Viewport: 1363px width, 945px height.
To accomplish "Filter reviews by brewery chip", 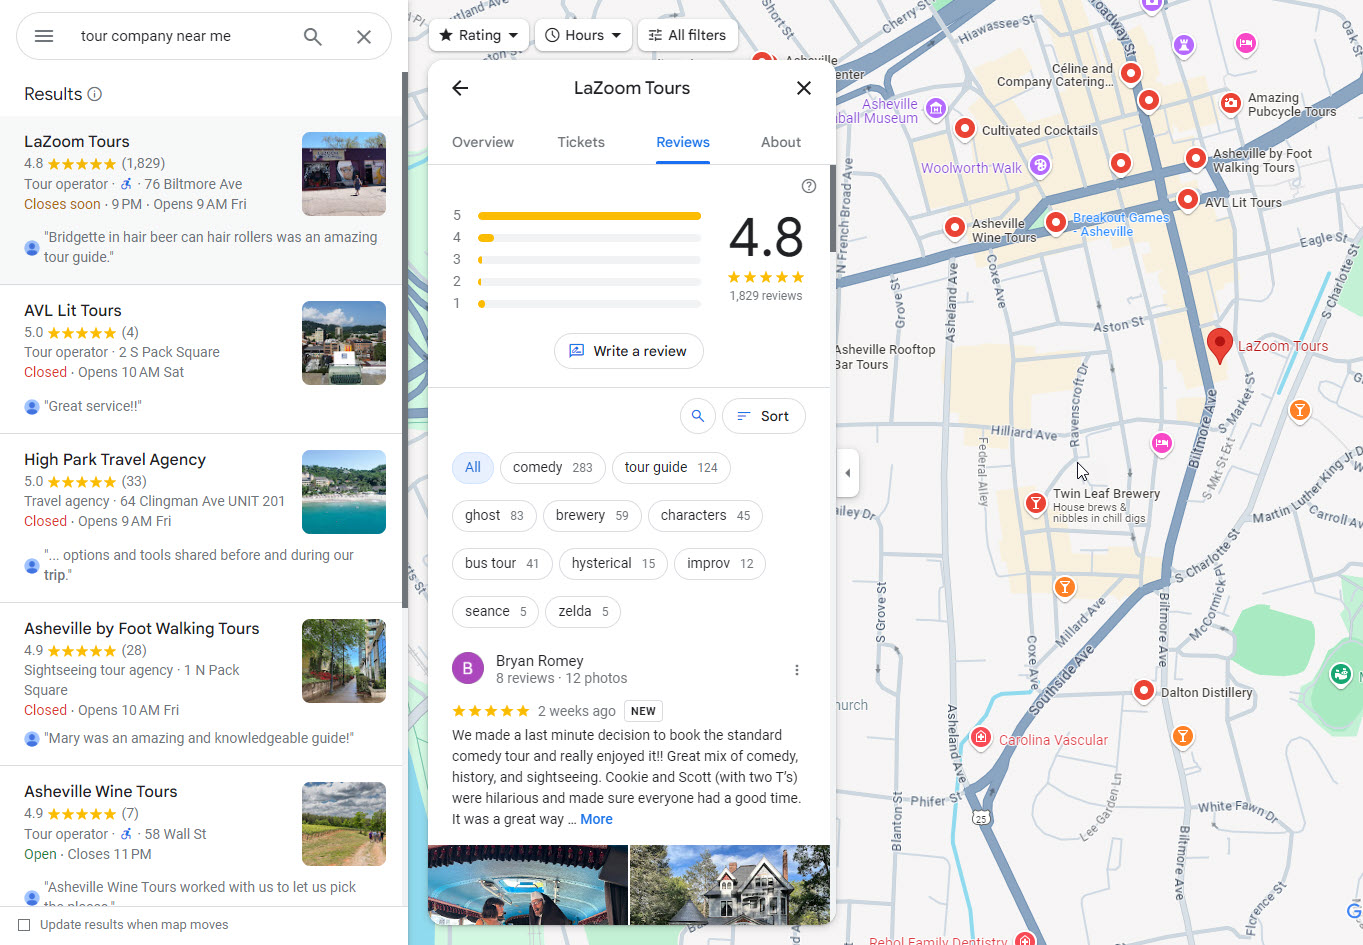I will [592, 516].
